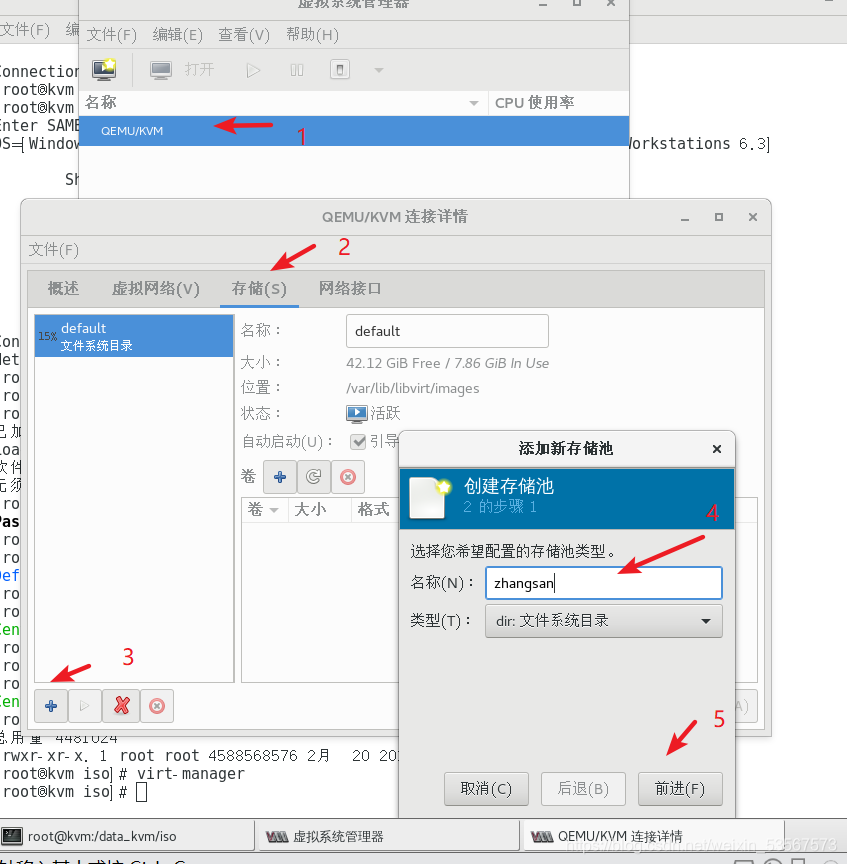Click the name input field showing zhangsan

coord(603,582)
